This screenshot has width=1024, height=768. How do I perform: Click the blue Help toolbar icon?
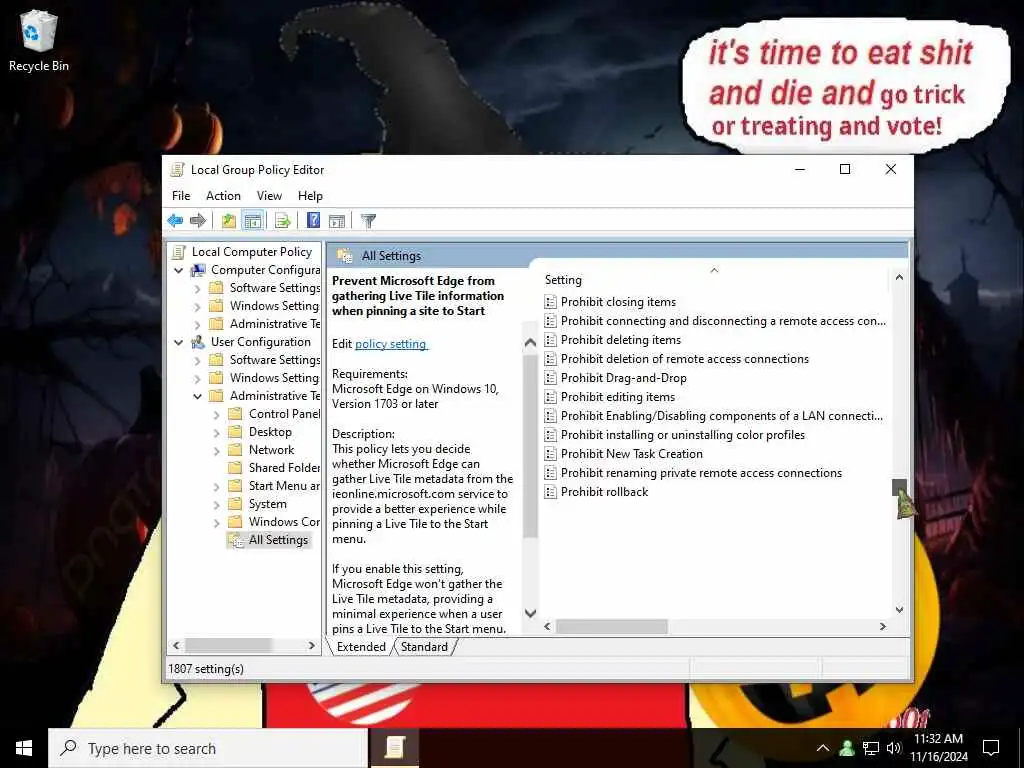313,221
